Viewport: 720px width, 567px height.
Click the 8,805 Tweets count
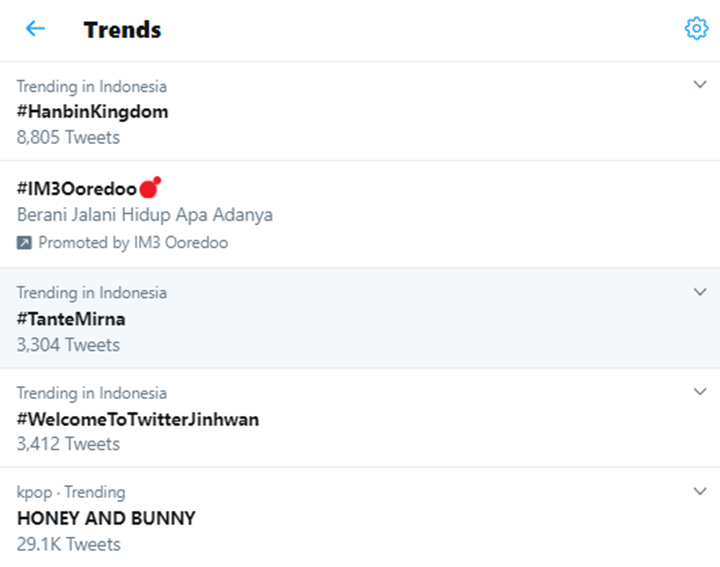point(68,137)
